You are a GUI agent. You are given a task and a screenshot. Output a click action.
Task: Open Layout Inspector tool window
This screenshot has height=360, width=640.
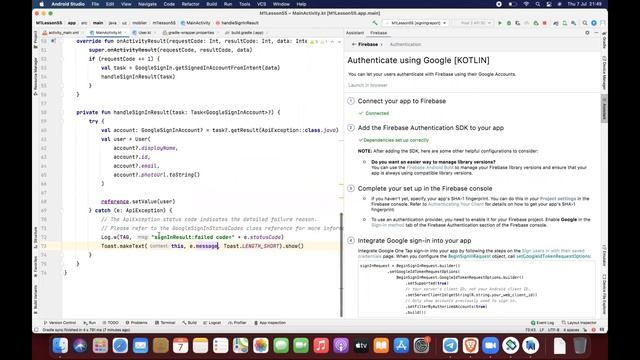(x=579, y=323)
